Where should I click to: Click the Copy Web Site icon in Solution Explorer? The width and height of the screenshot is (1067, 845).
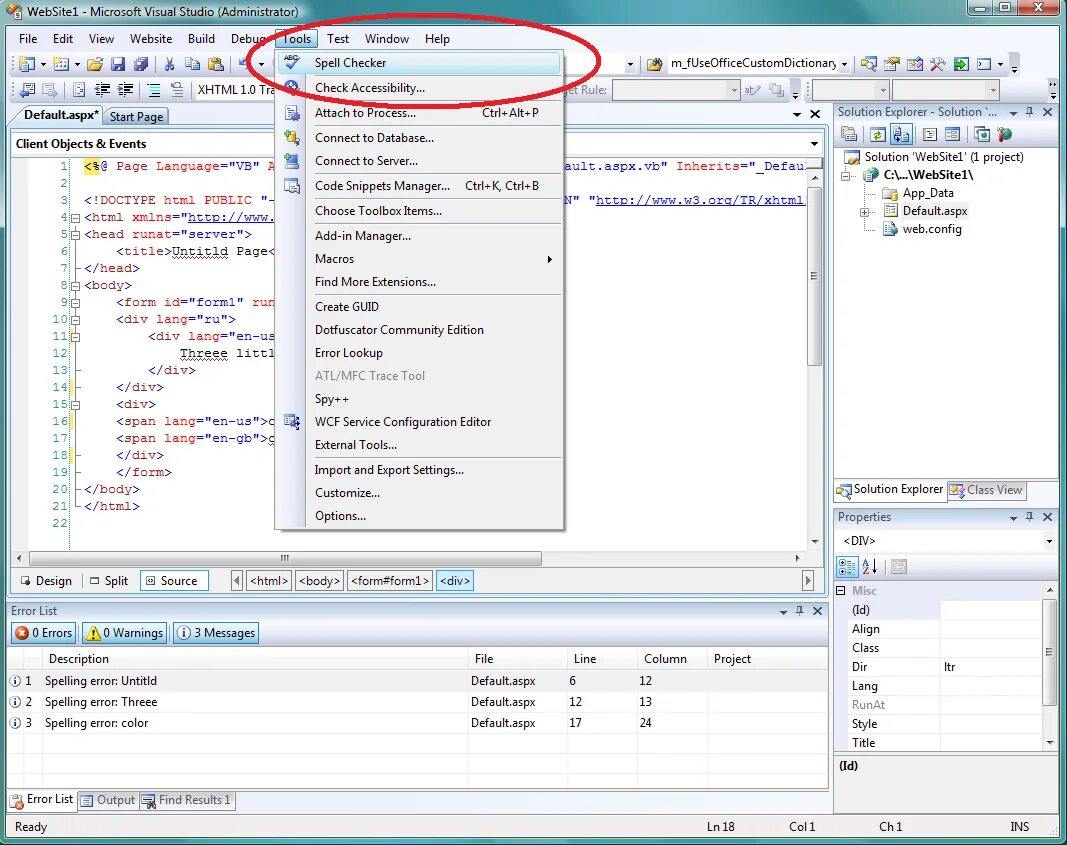pos(981,135)
